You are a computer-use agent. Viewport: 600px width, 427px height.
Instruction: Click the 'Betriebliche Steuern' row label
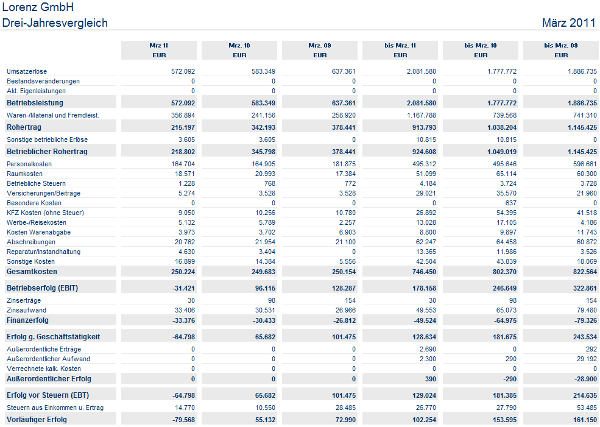click(36, 184)
